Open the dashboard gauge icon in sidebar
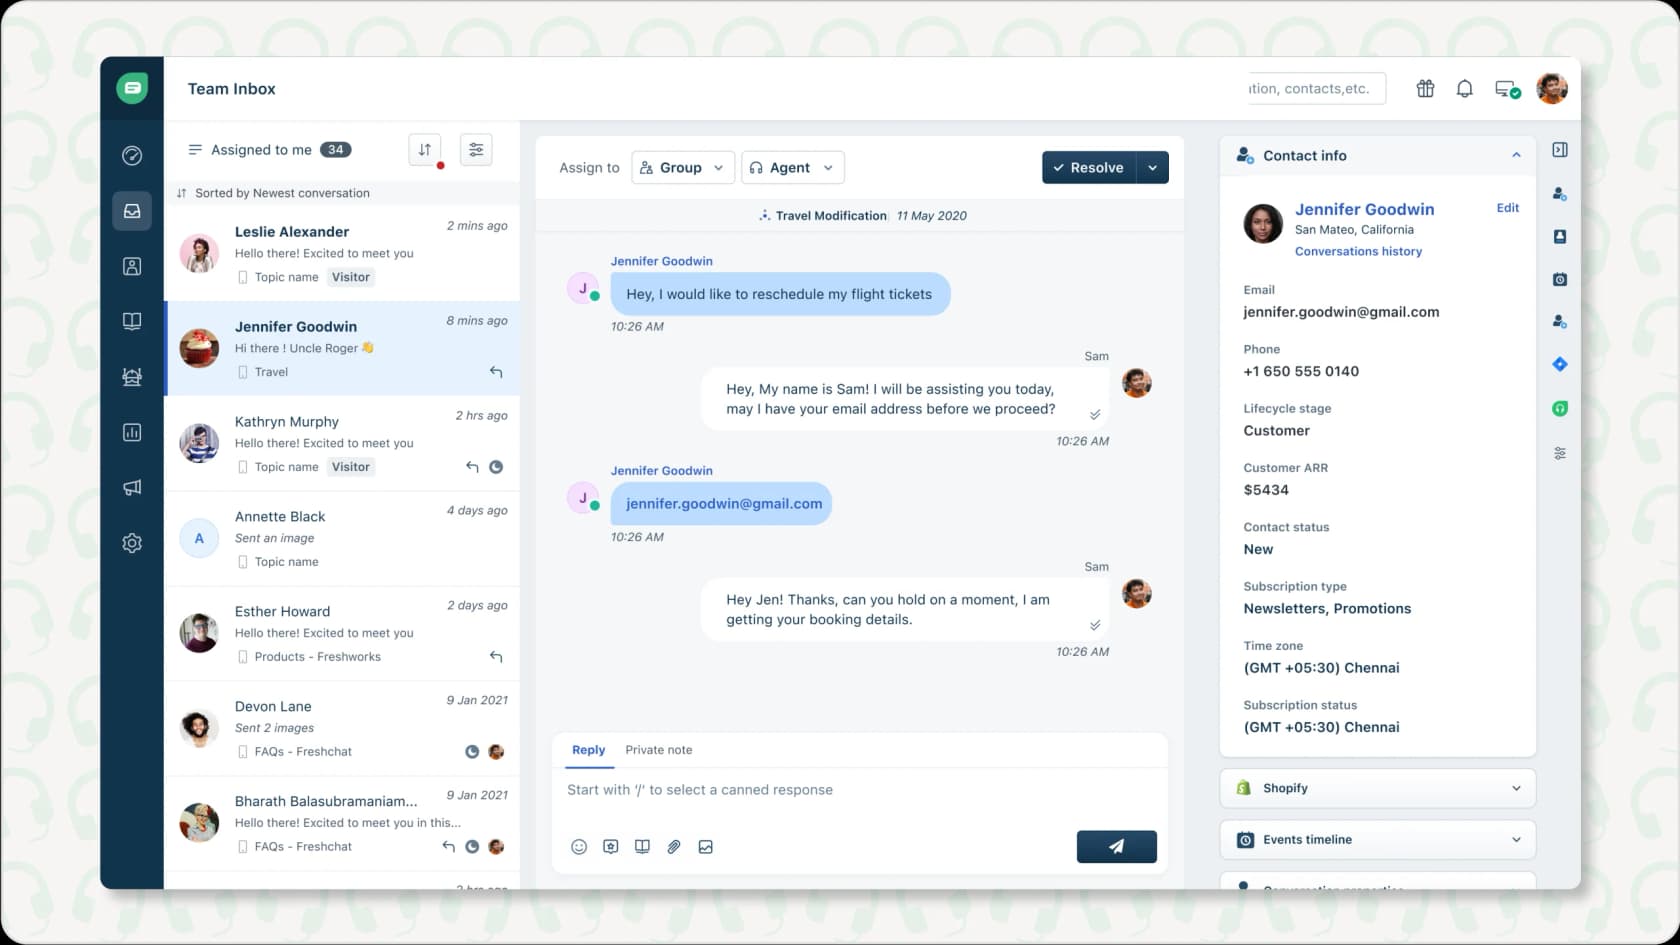The height and width of the screenshot is (945, 1680). (132, 155)
